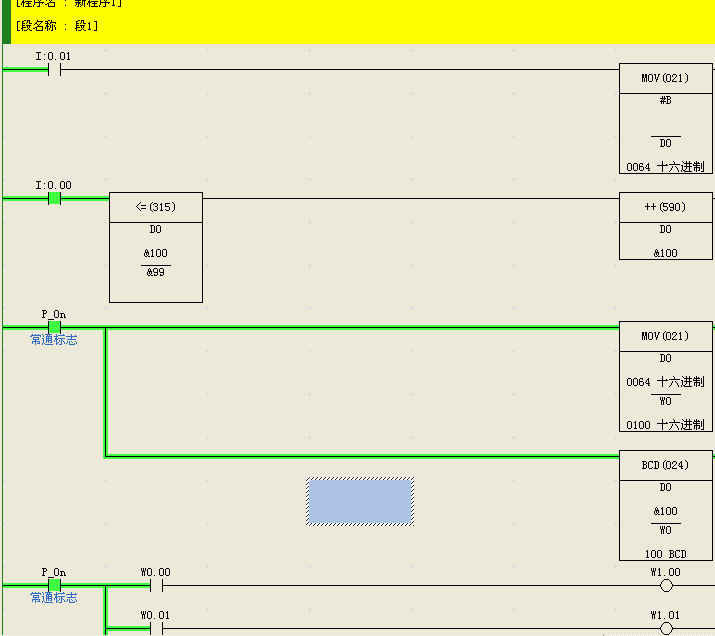715x636 pixels.
Task: Click the &99 operand in the compare block
Action: point(156,272)
